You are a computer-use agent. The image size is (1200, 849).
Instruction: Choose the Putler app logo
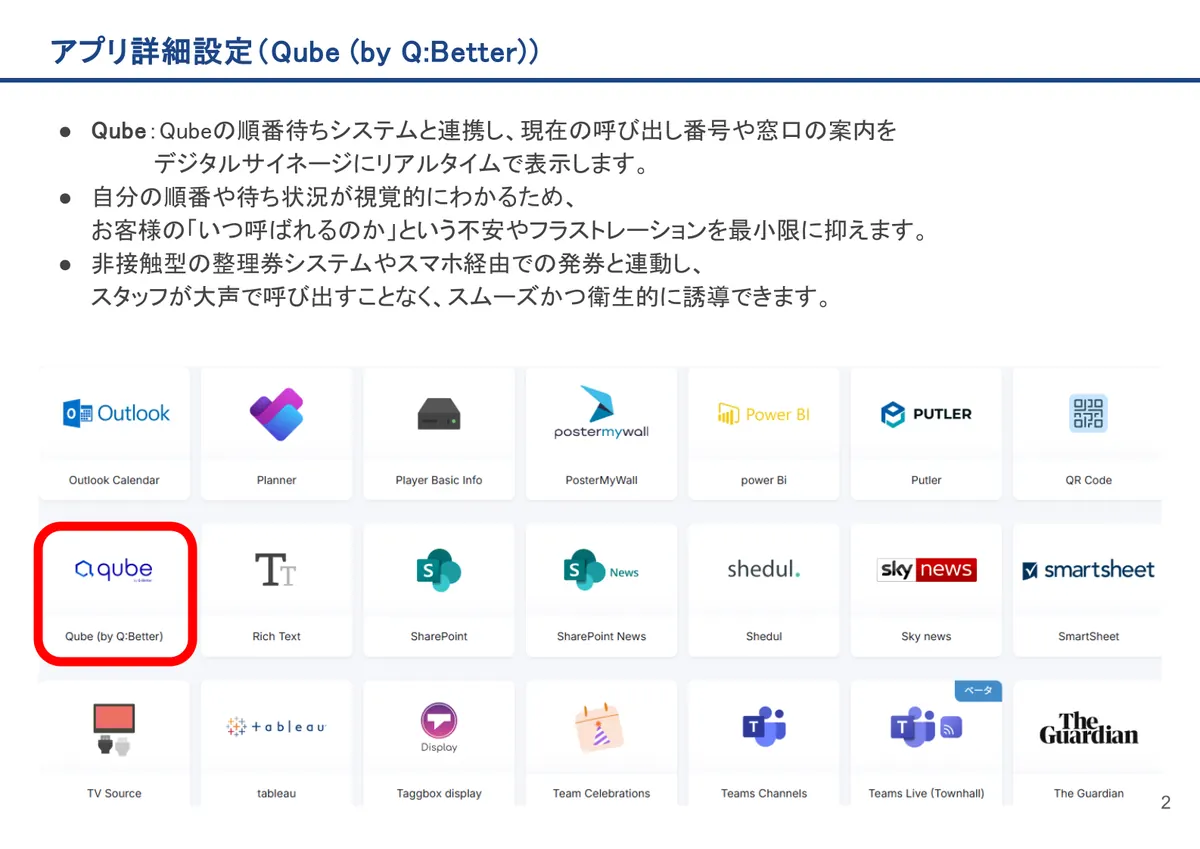pyautogui.click(x=926, y=414)
